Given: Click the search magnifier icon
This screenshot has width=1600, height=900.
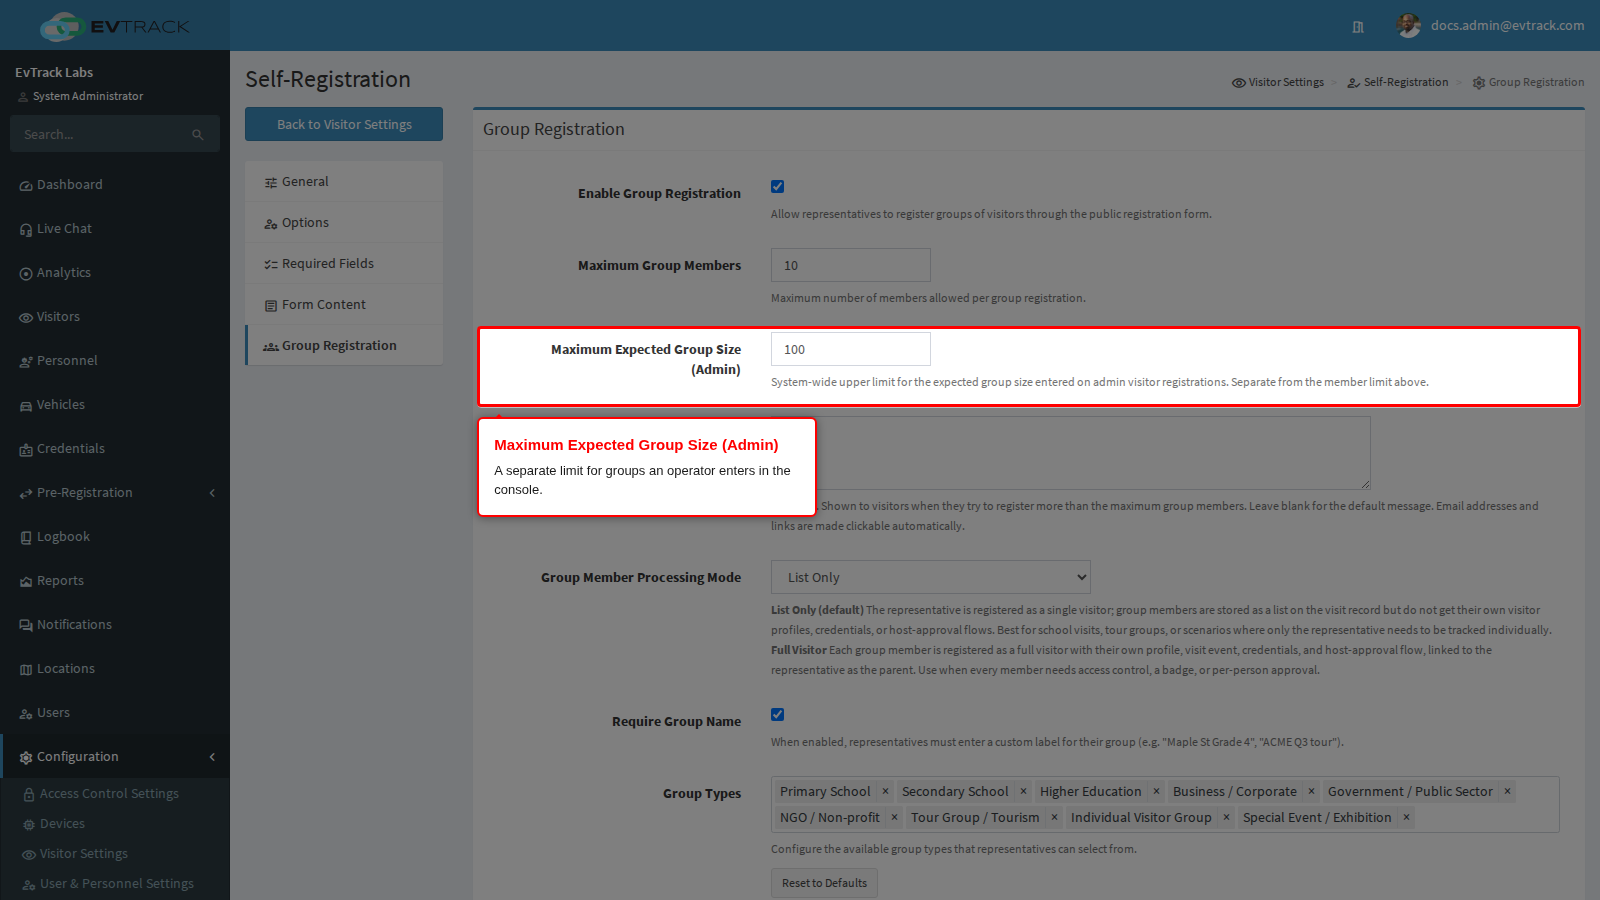Looking at the screenshot, I should [x=198, y=135].
